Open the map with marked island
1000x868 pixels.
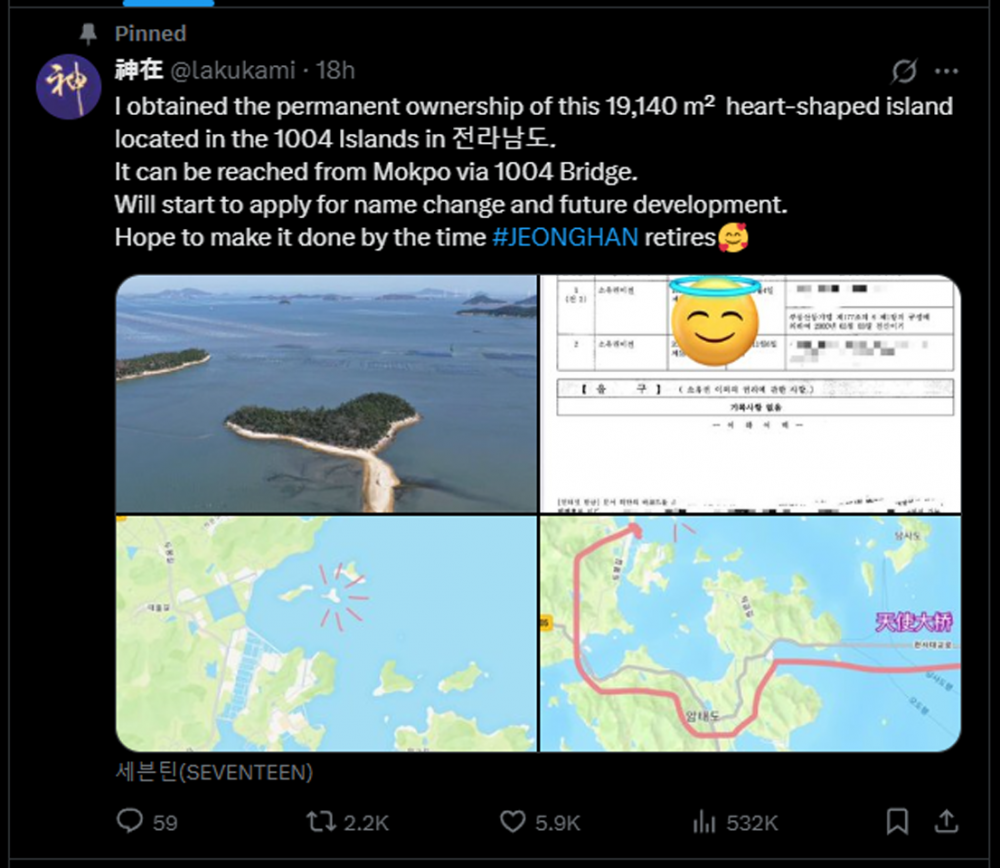tap(326, 634)
